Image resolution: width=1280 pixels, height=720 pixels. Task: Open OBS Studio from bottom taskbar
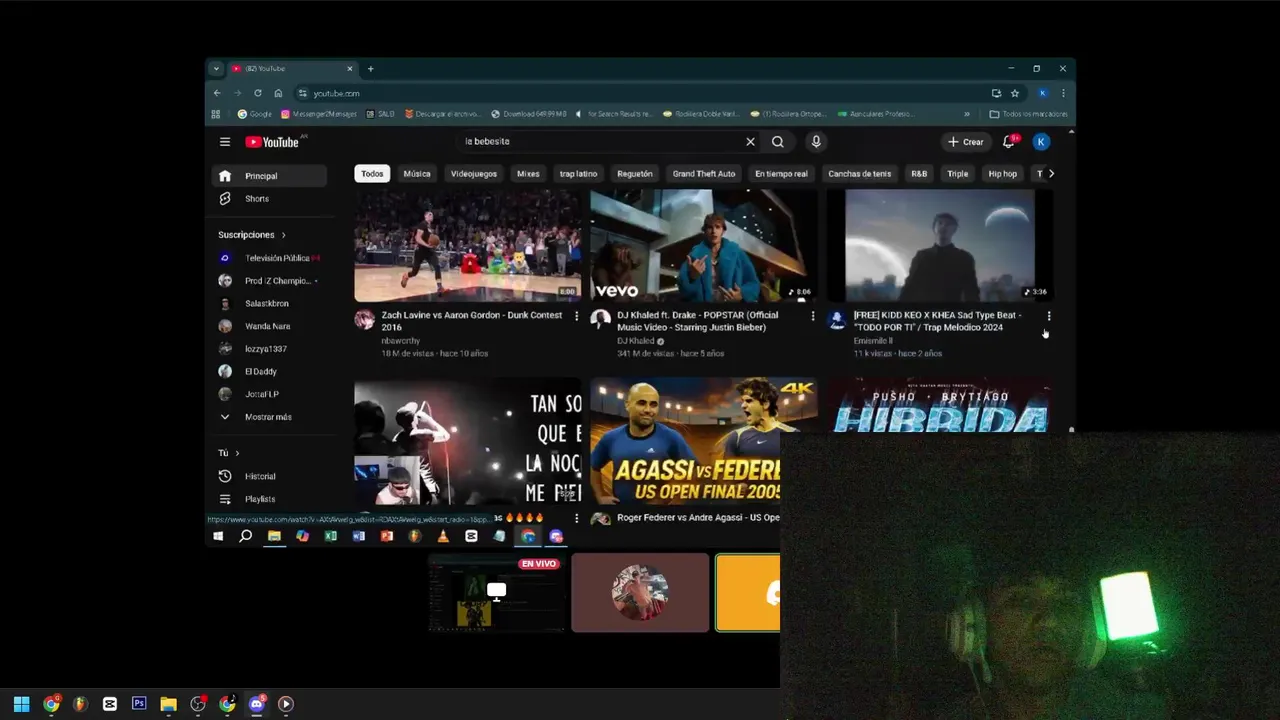tap(198, 704)
